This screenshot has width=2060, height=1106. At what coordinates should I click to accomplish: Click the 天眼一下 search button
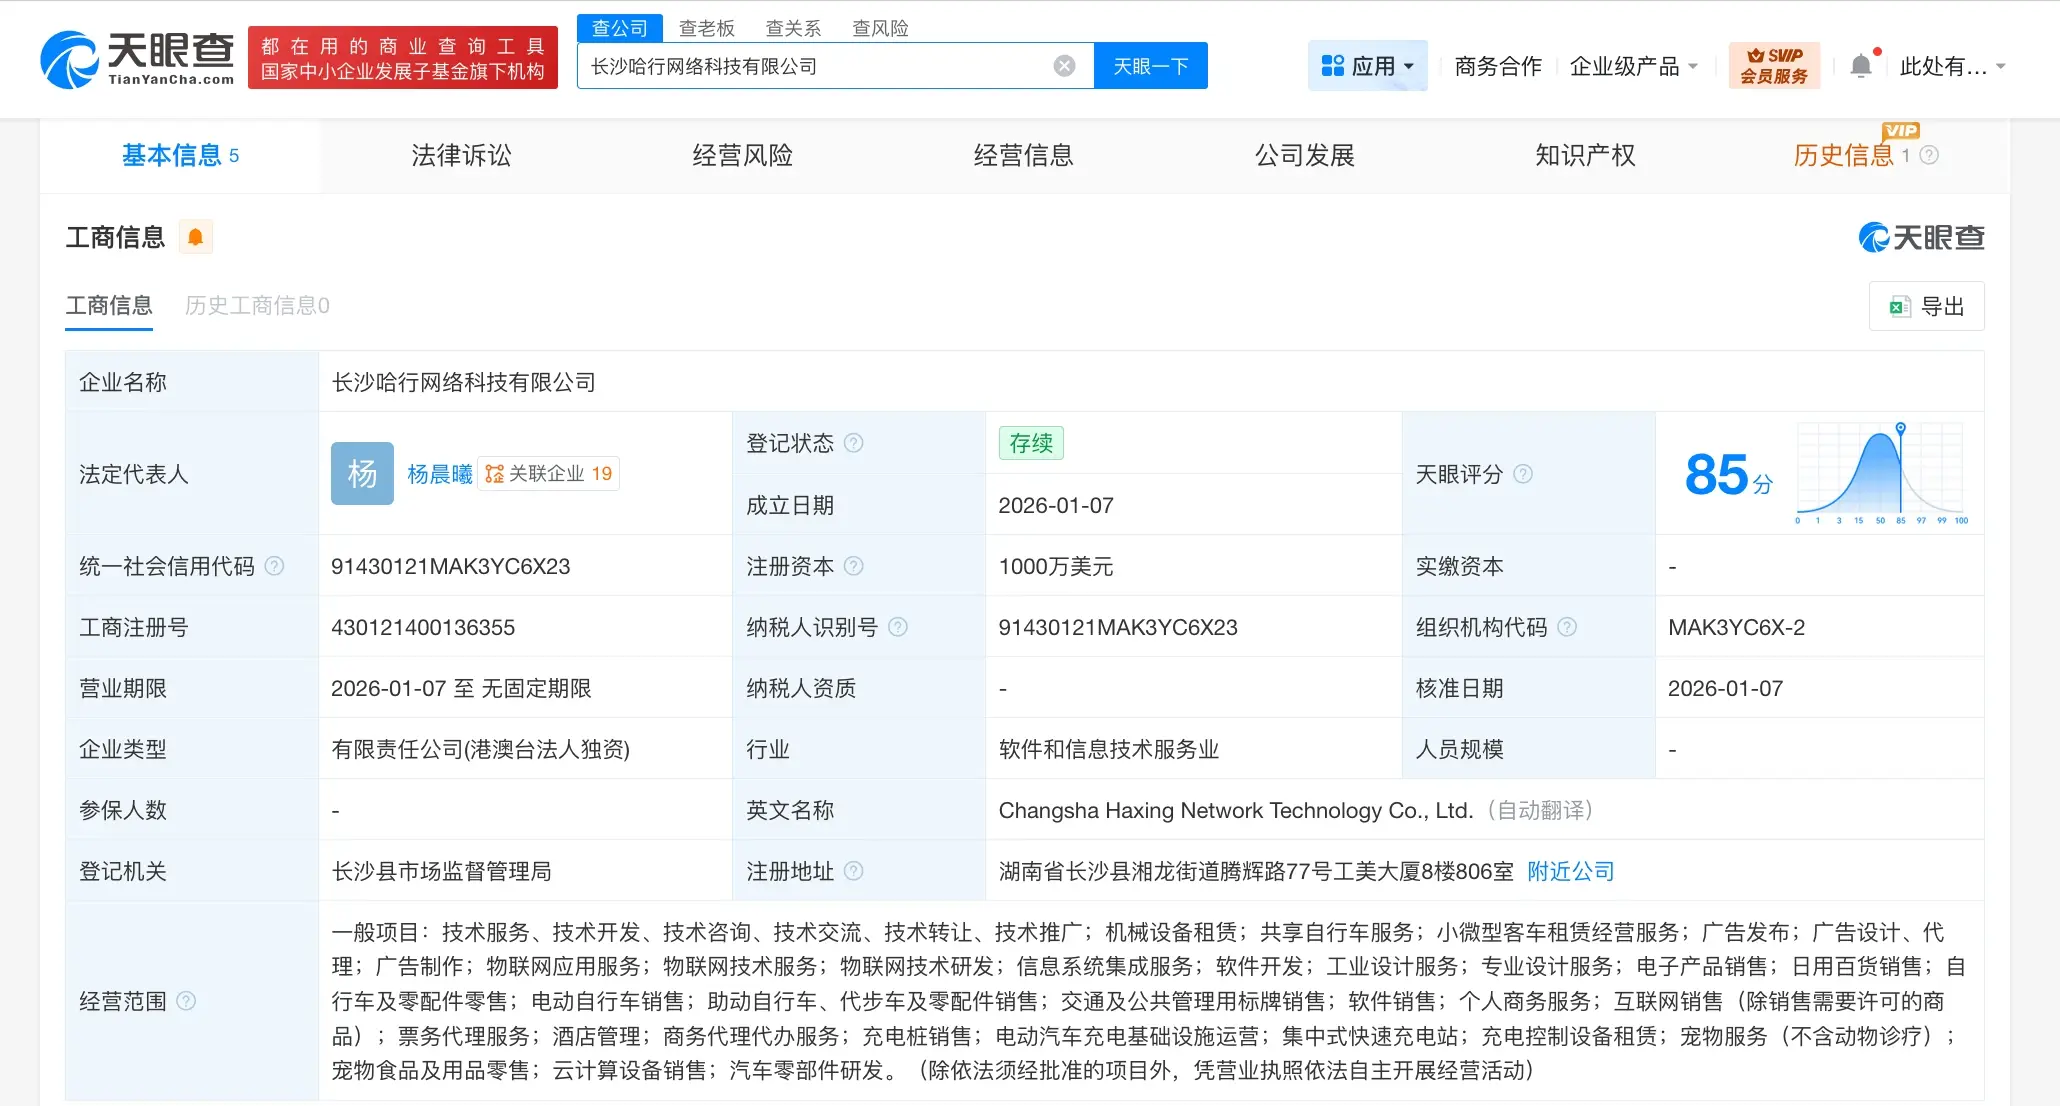[x=1150, y=65]
